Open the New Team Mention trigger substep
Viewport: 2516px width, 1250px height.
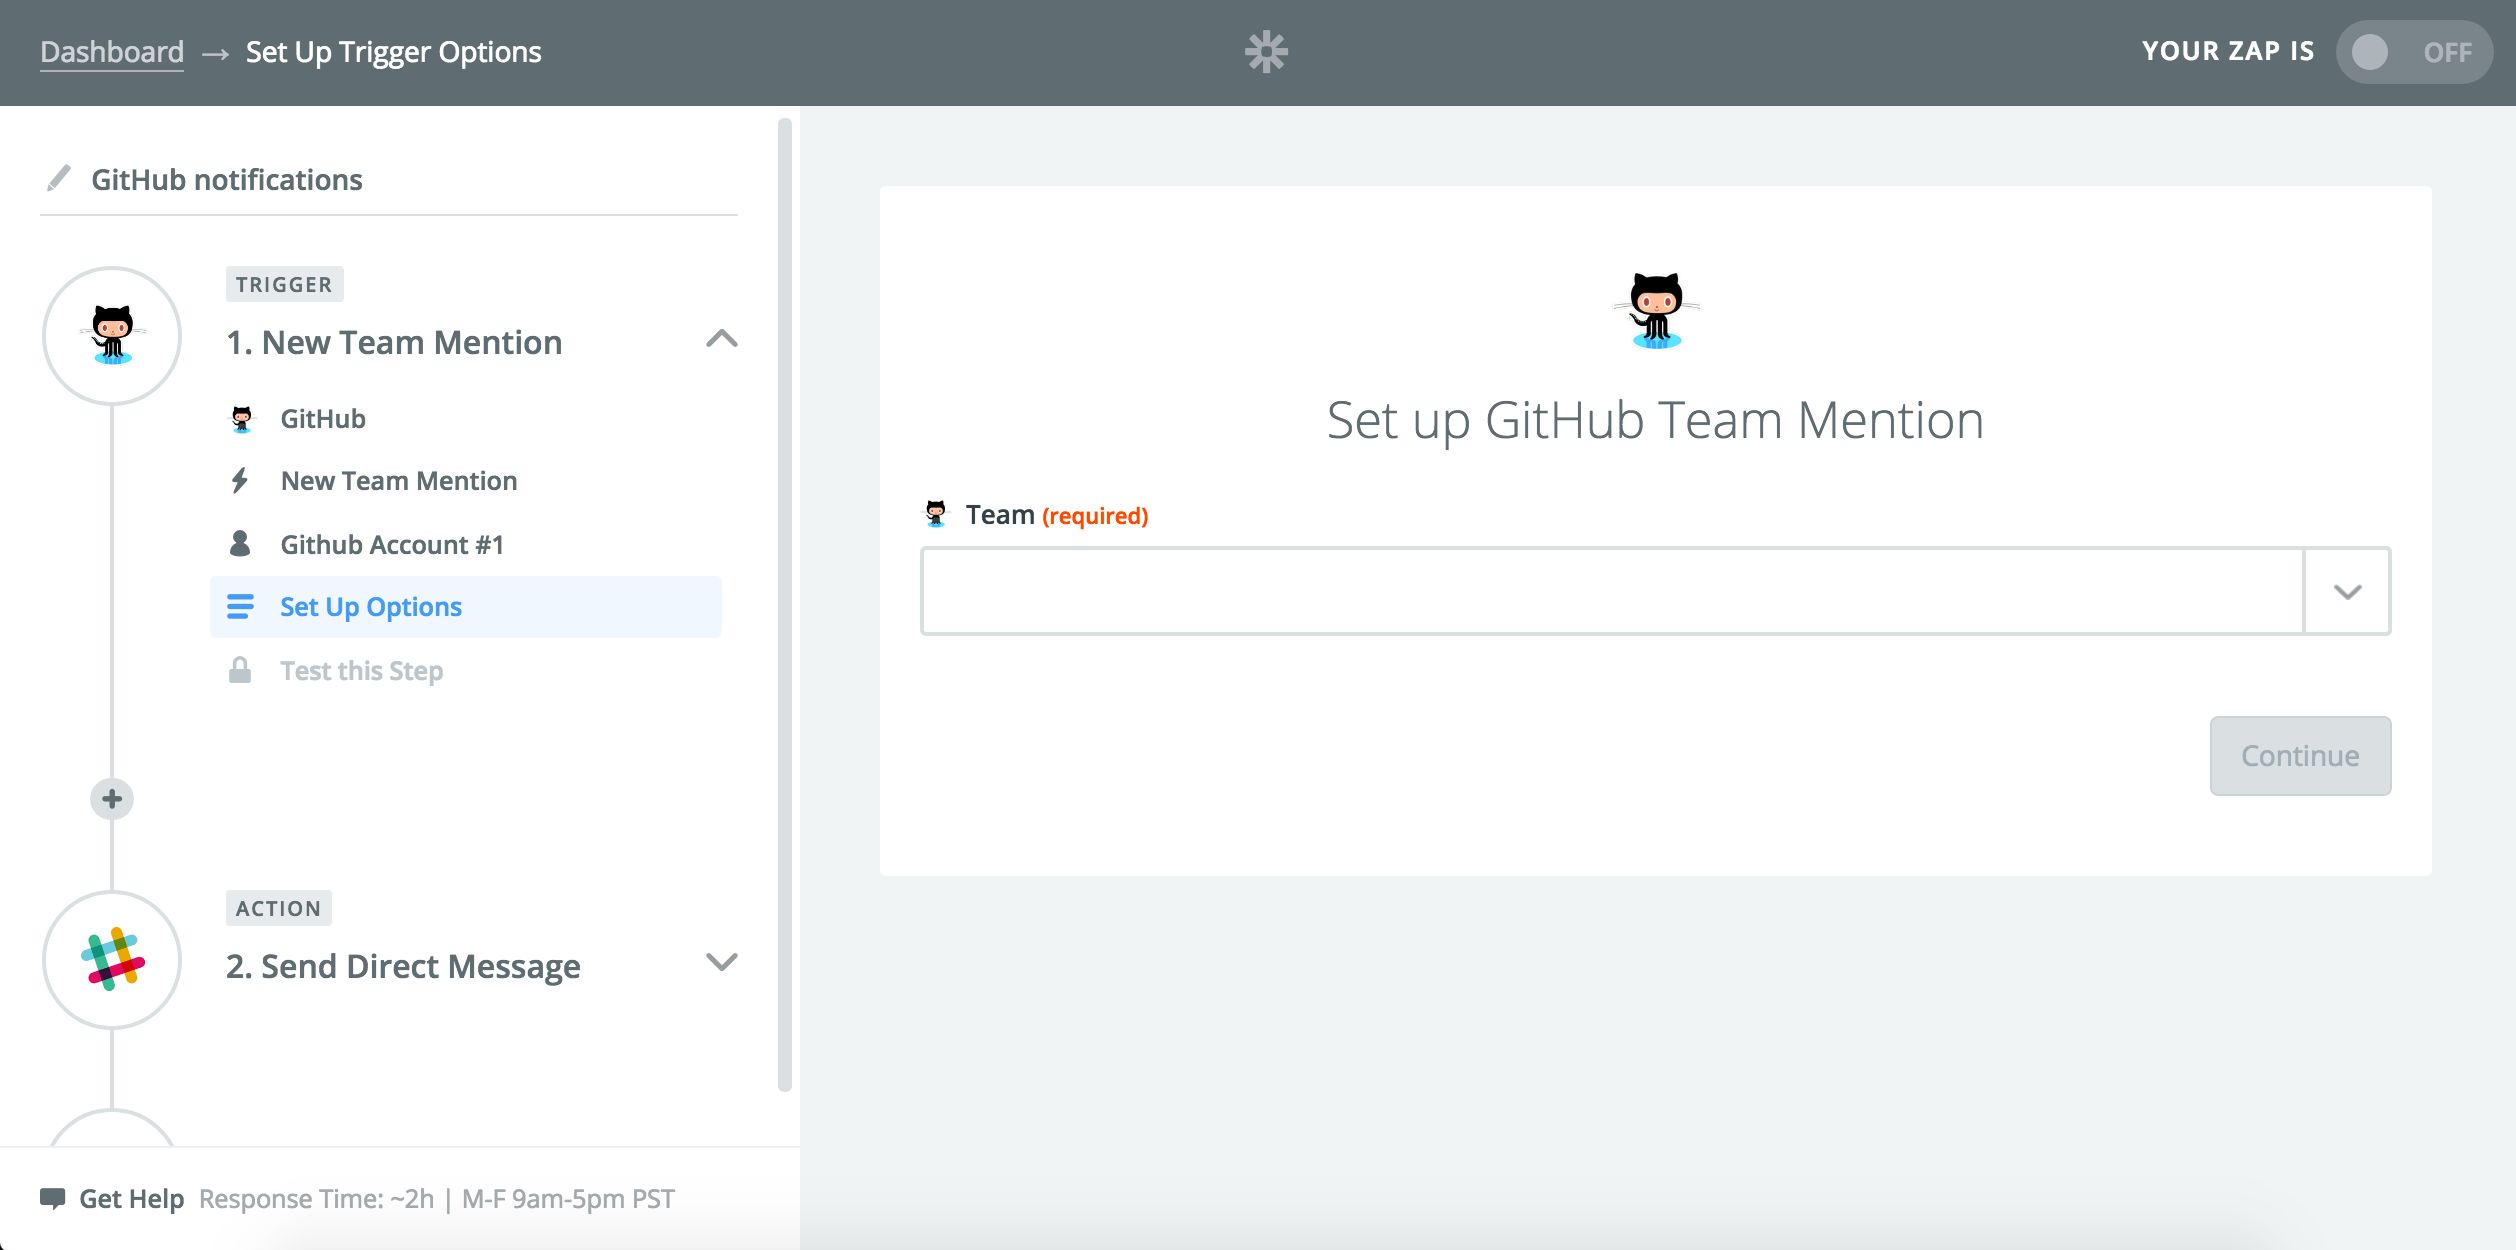[x=399, y=481]
